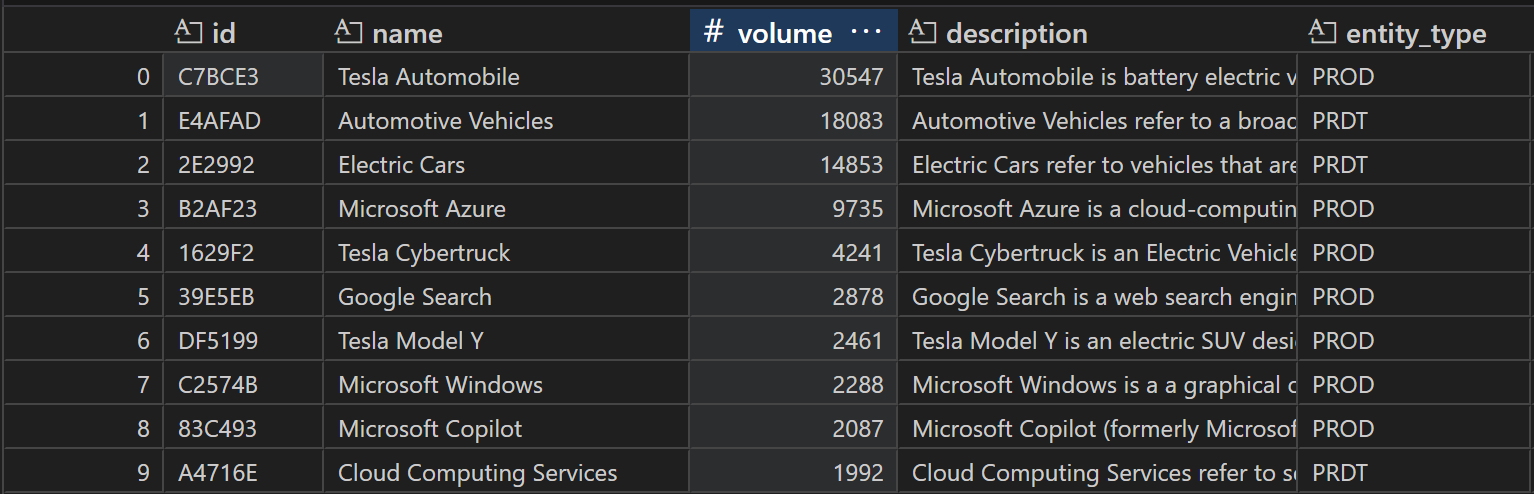Select the Tesla Model Y name cell
1534x494 pixels.
[506, 341]
